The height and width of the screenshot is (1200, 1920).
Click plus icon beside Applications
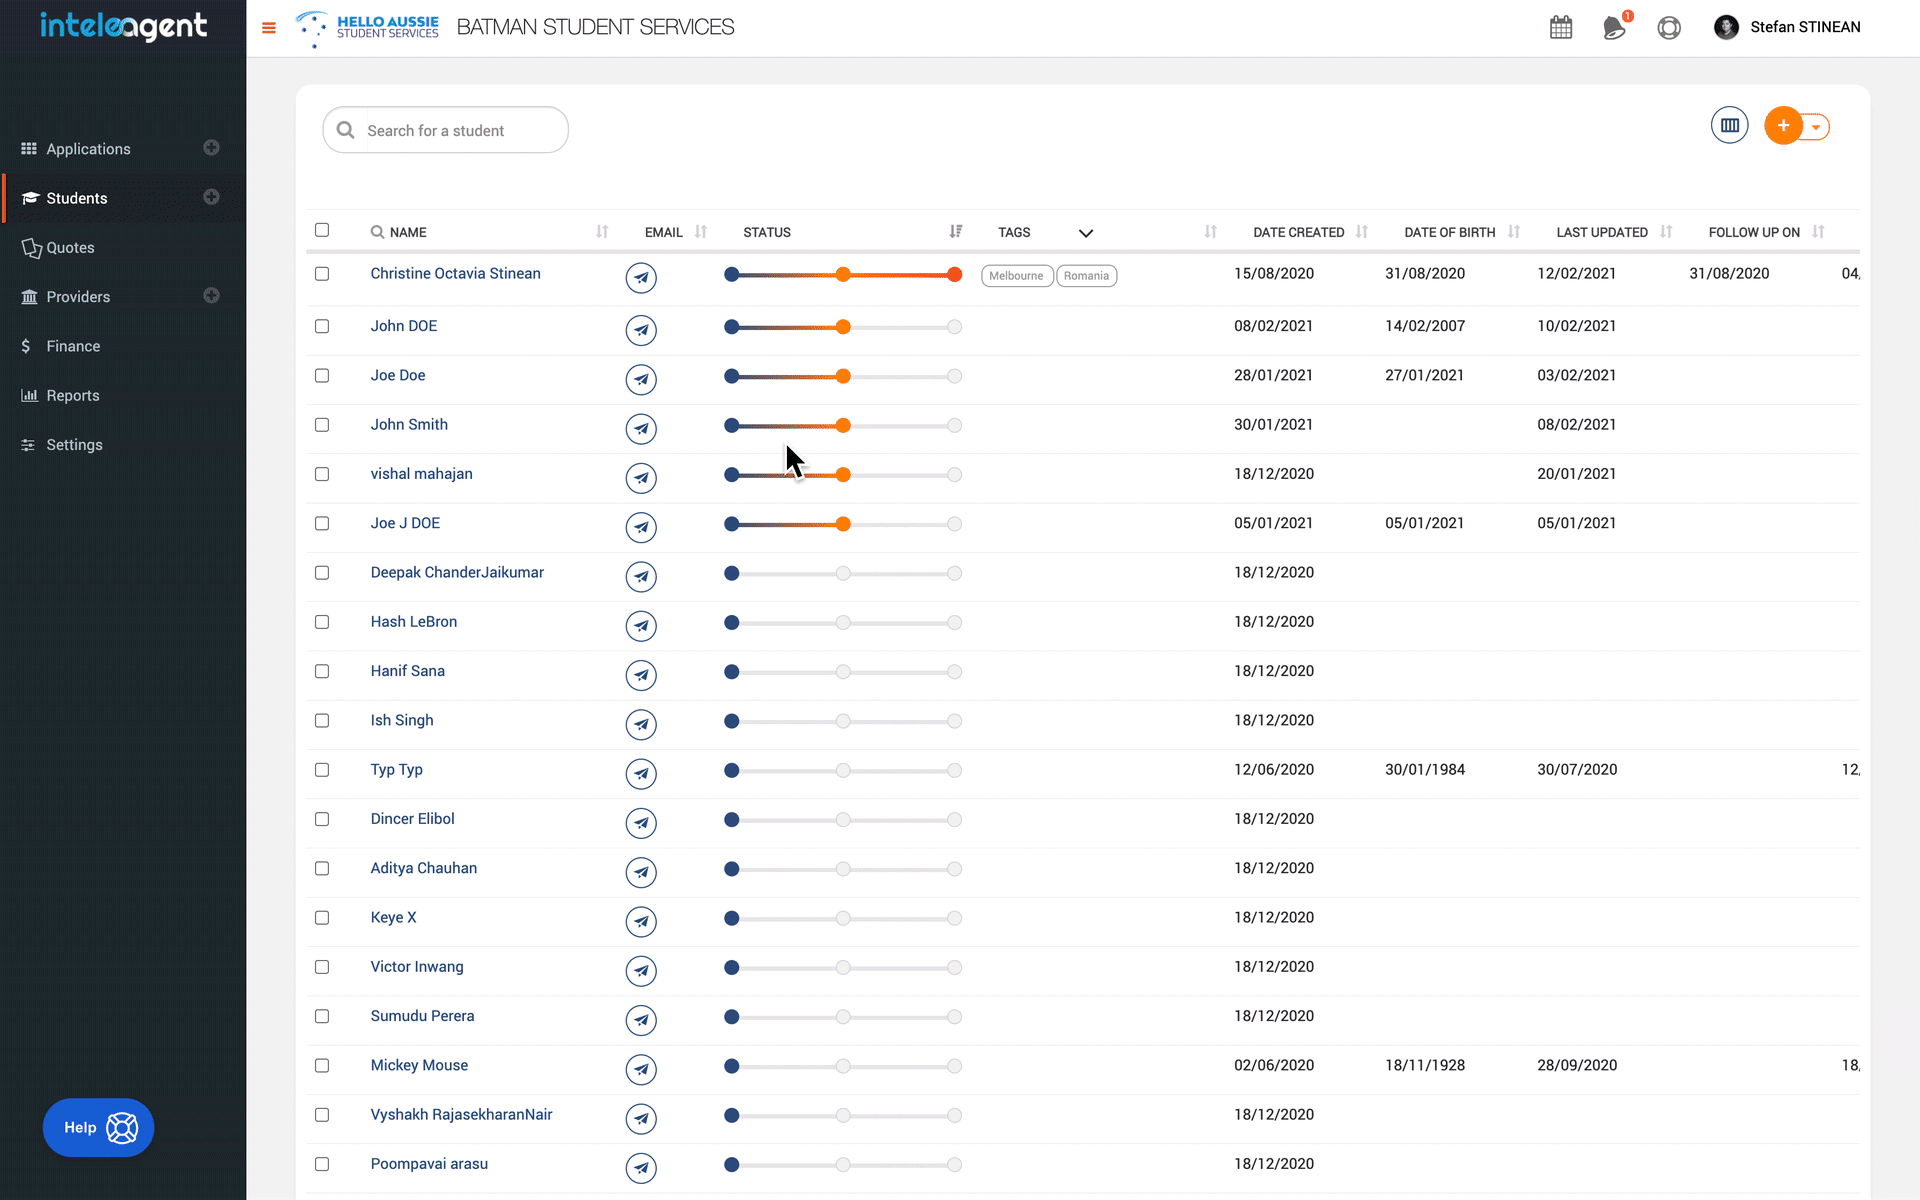(x=211, y=148)
